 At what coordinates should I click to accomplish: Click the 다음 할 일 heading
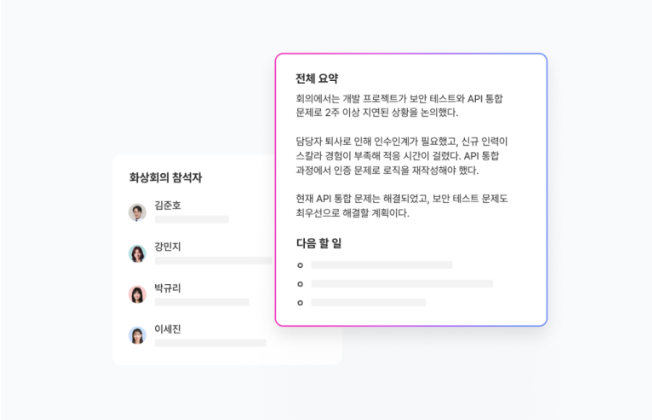point(319,243)
